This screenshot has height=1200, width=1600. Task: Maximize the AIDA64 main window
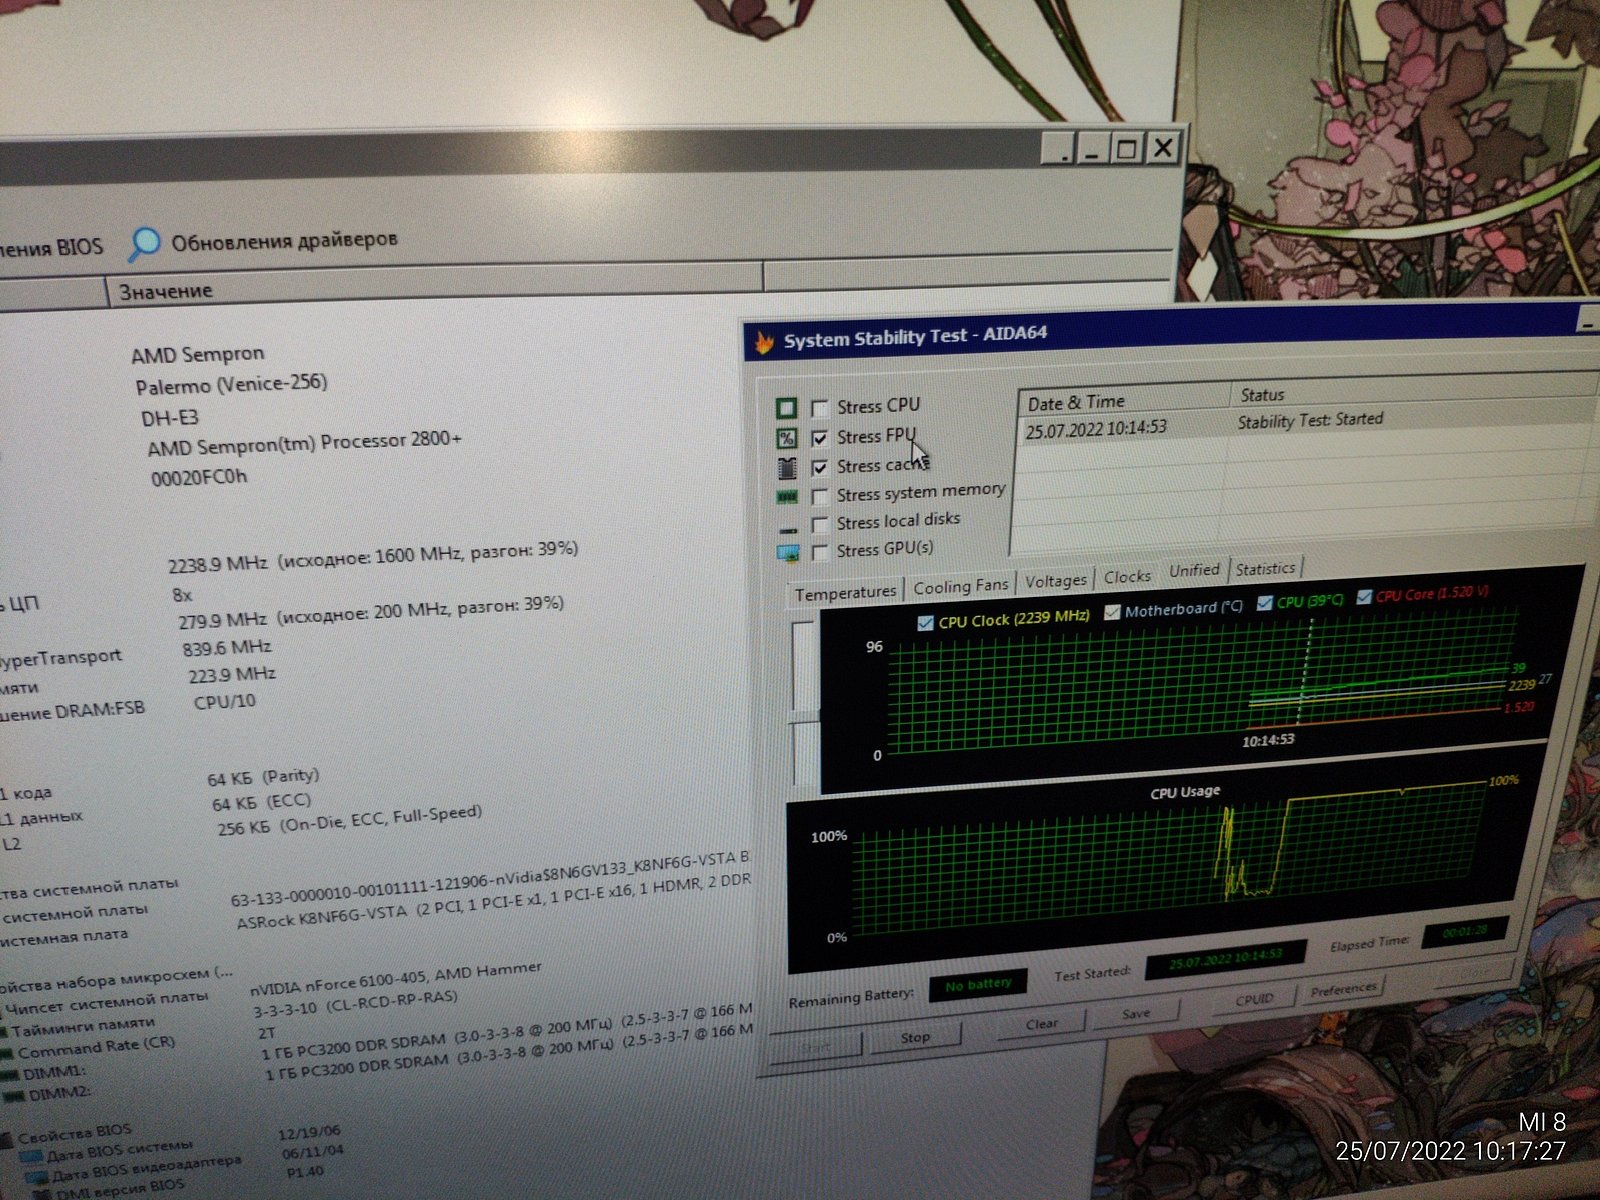tap(1126, 150)
